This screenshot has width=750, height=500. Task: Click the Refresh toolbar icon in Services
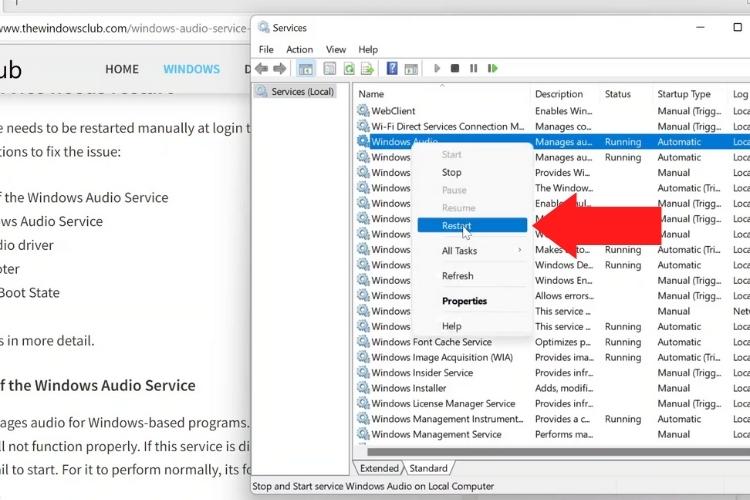pyautogui.click(x=349, y=69)
